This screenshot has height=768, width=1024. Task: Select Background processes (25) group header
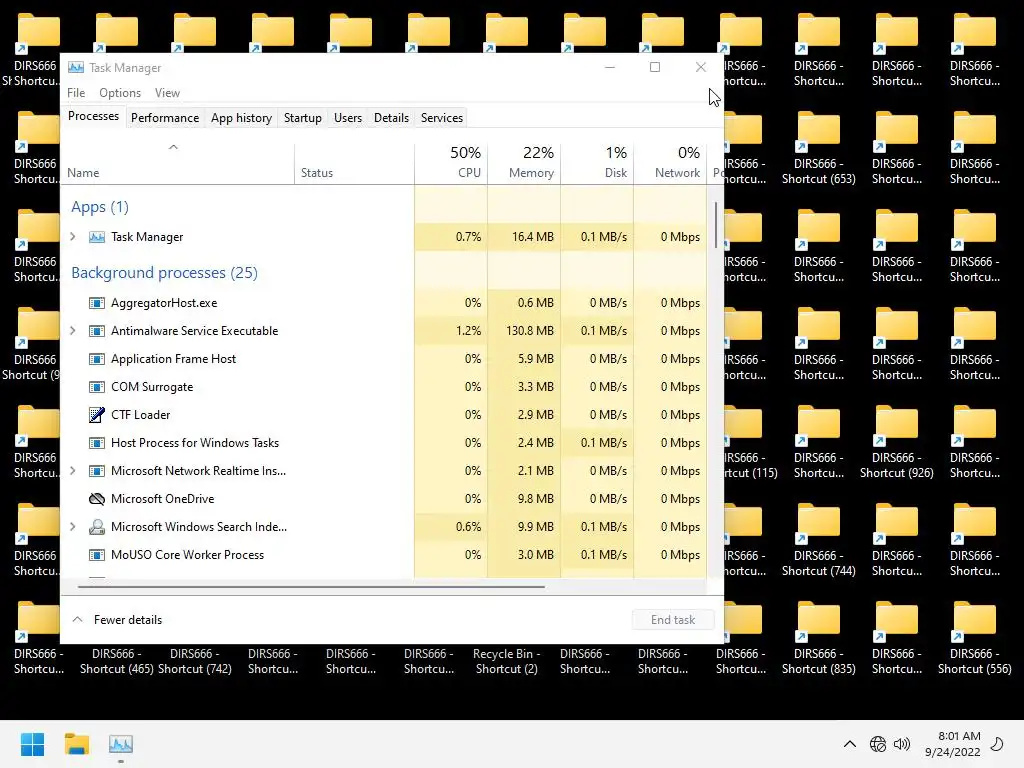tap(165, 273)
